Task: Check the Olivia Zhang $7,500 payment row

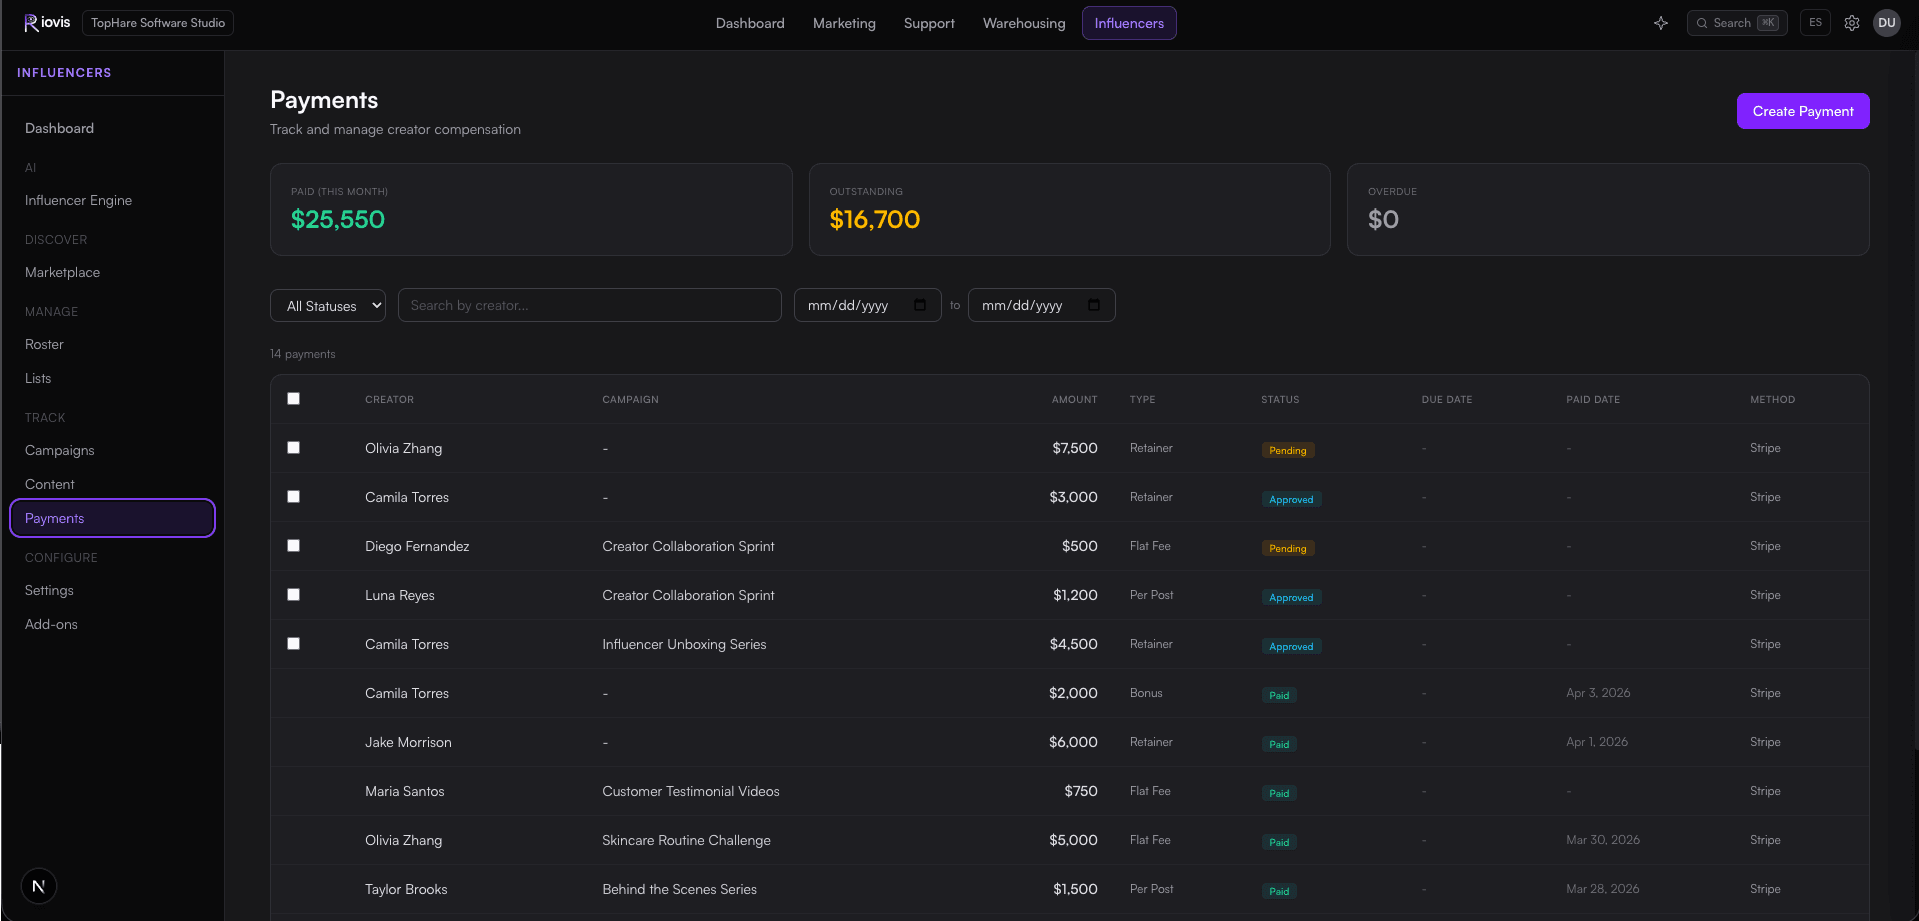Action: [x=293, y=447]
